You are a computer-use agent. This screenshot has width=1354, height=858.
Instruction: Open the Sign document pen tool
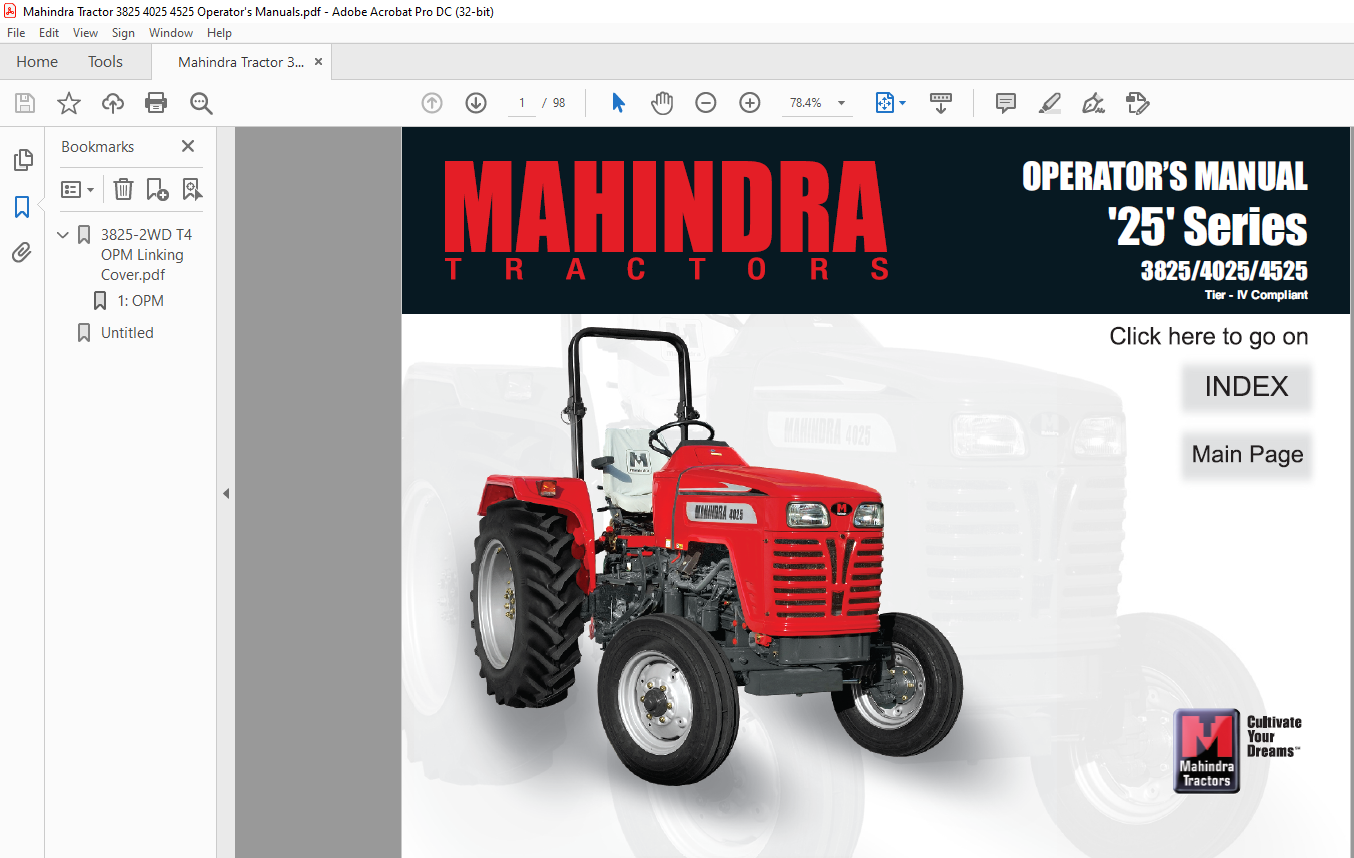pyautogui.click(x=1093, y=103)
